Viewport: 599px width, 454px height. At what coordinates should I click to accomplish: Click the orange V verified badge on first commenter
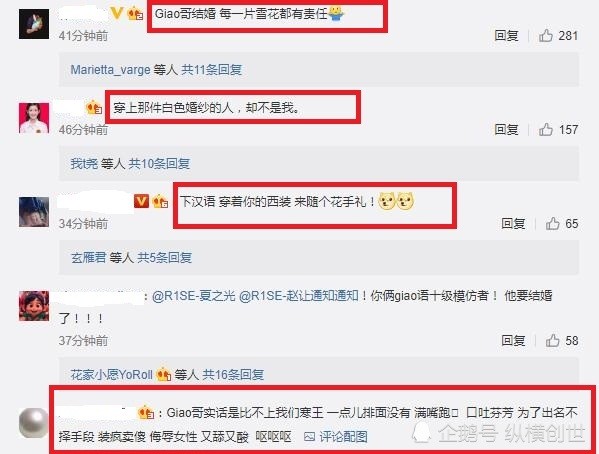coord(116,14)
